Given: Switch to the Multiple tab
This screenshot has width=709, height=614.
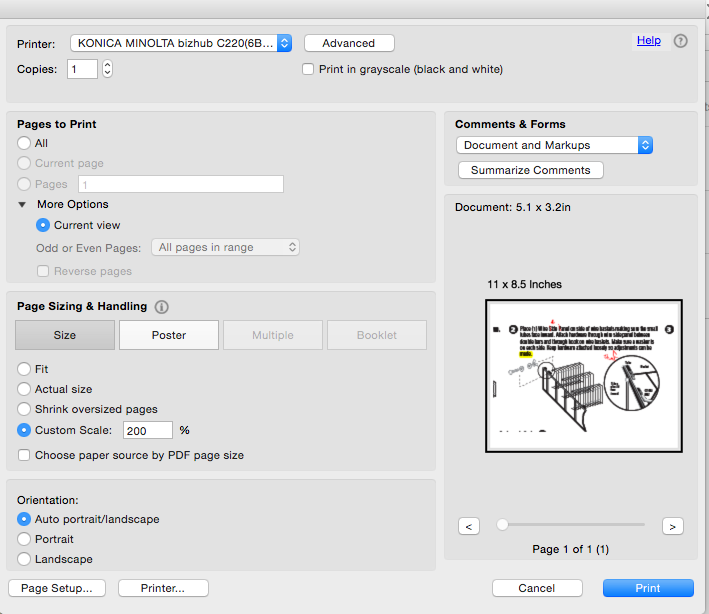Looking at the screenshot, I should [273, 335].
